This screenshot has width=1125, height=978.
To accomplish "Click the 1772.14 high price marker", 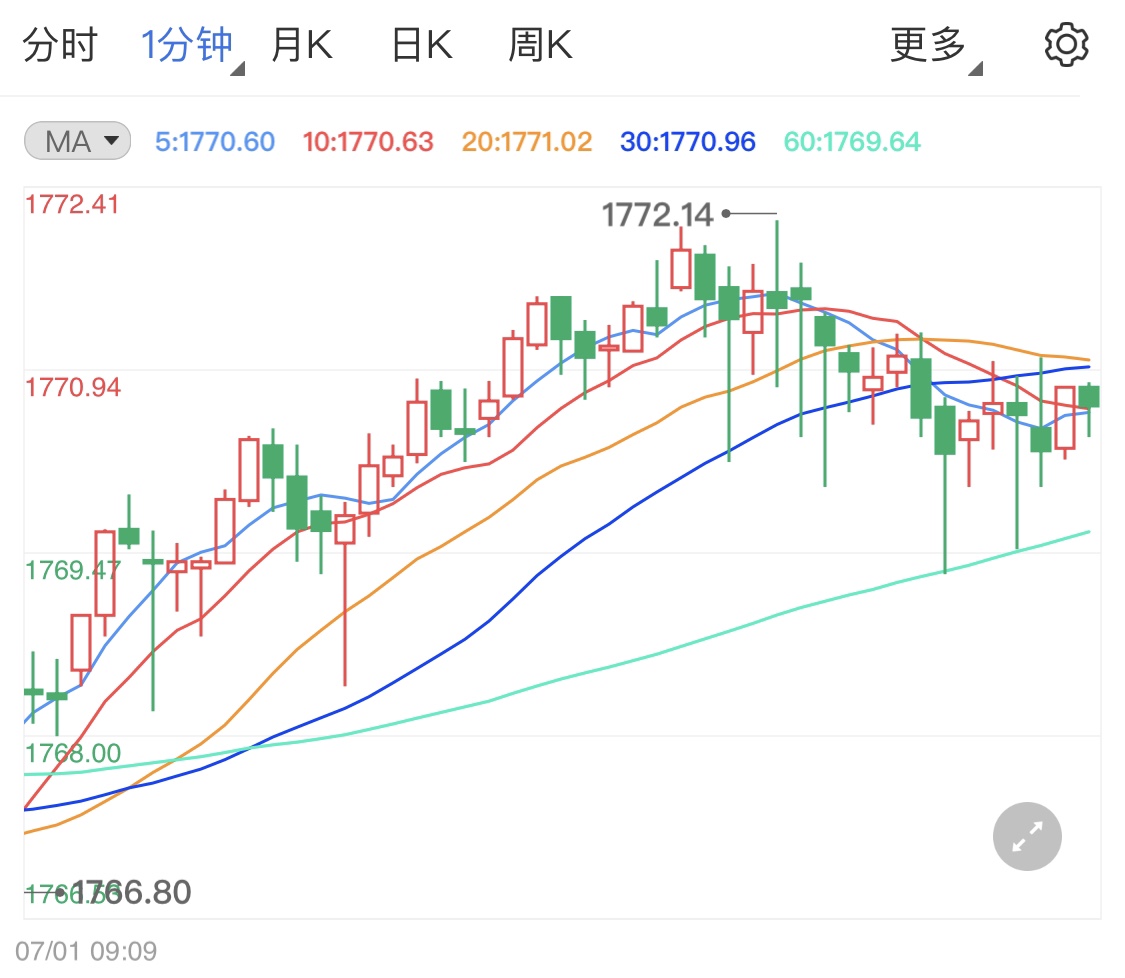I will 657,215.
